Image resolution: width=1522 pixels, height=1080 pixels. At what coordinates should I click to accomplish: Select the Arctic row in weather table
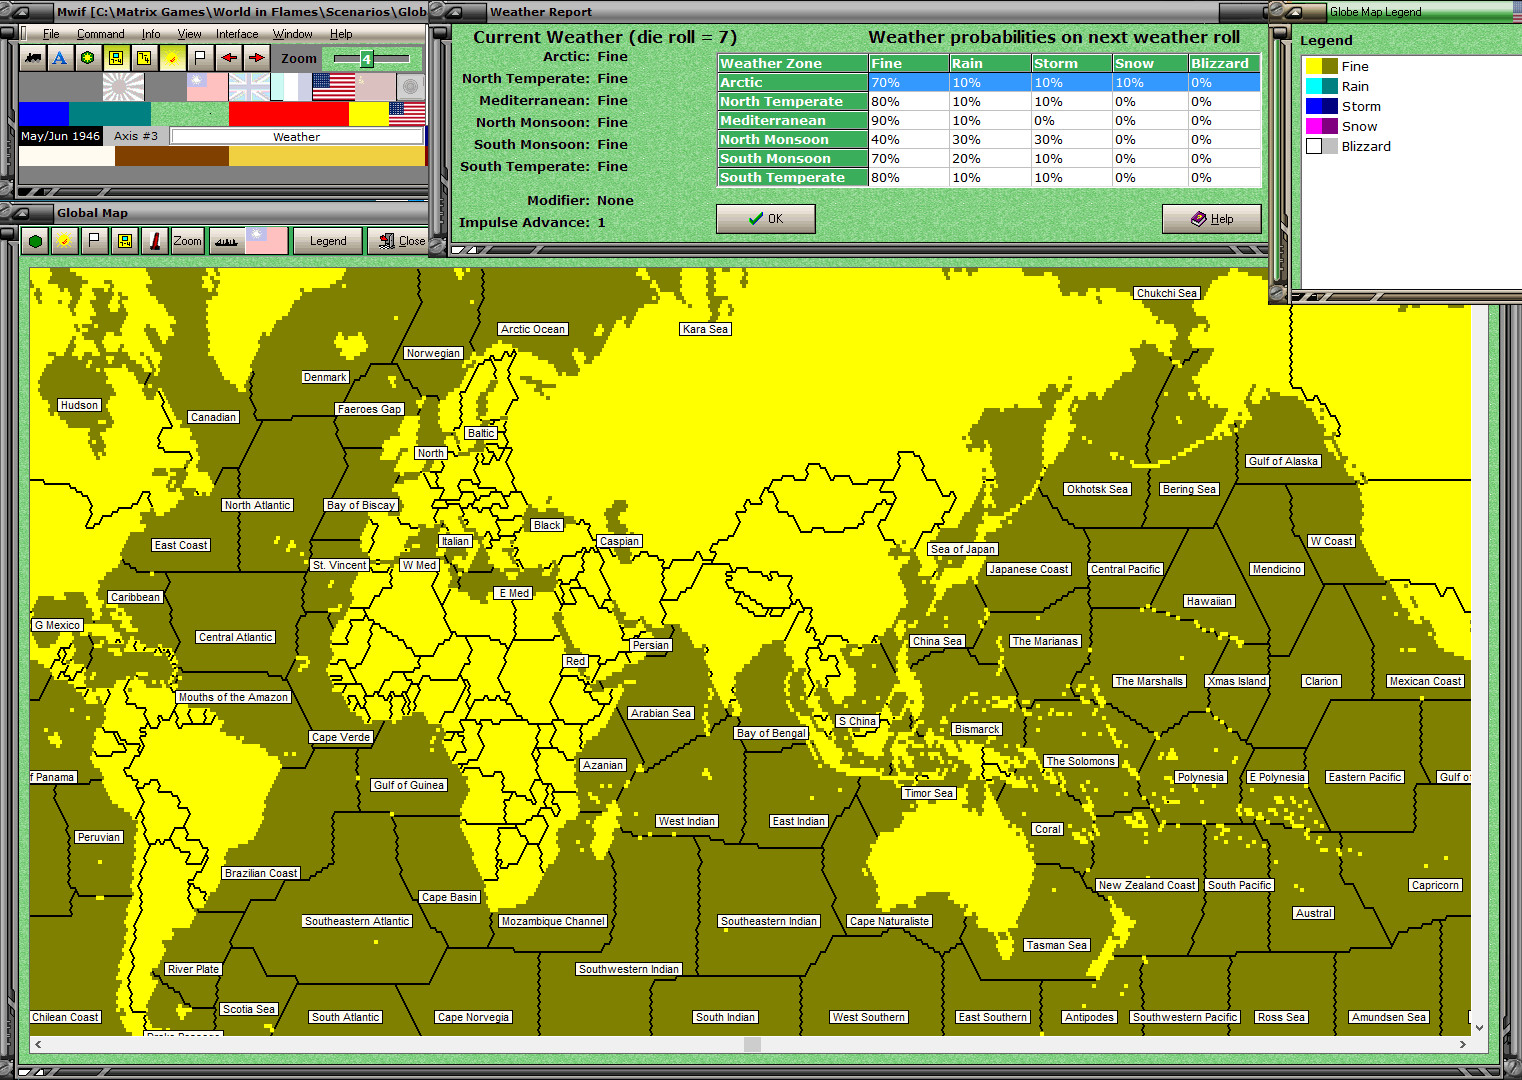tap(989, 83)
